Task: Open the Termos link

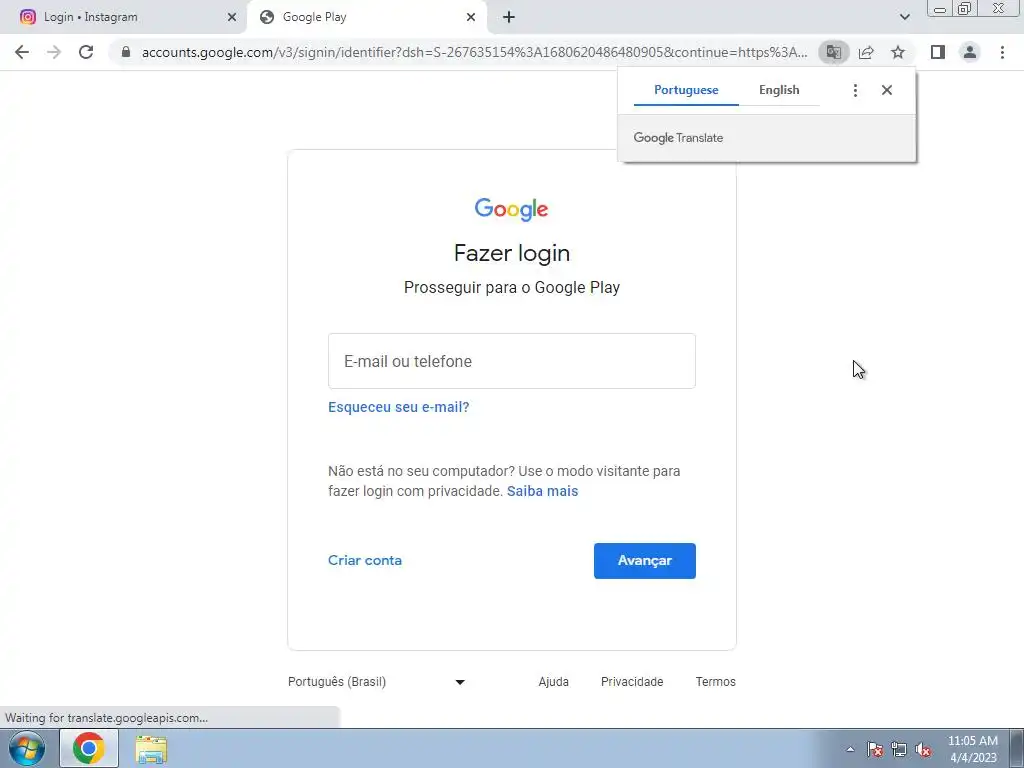Action: point(716,682)
